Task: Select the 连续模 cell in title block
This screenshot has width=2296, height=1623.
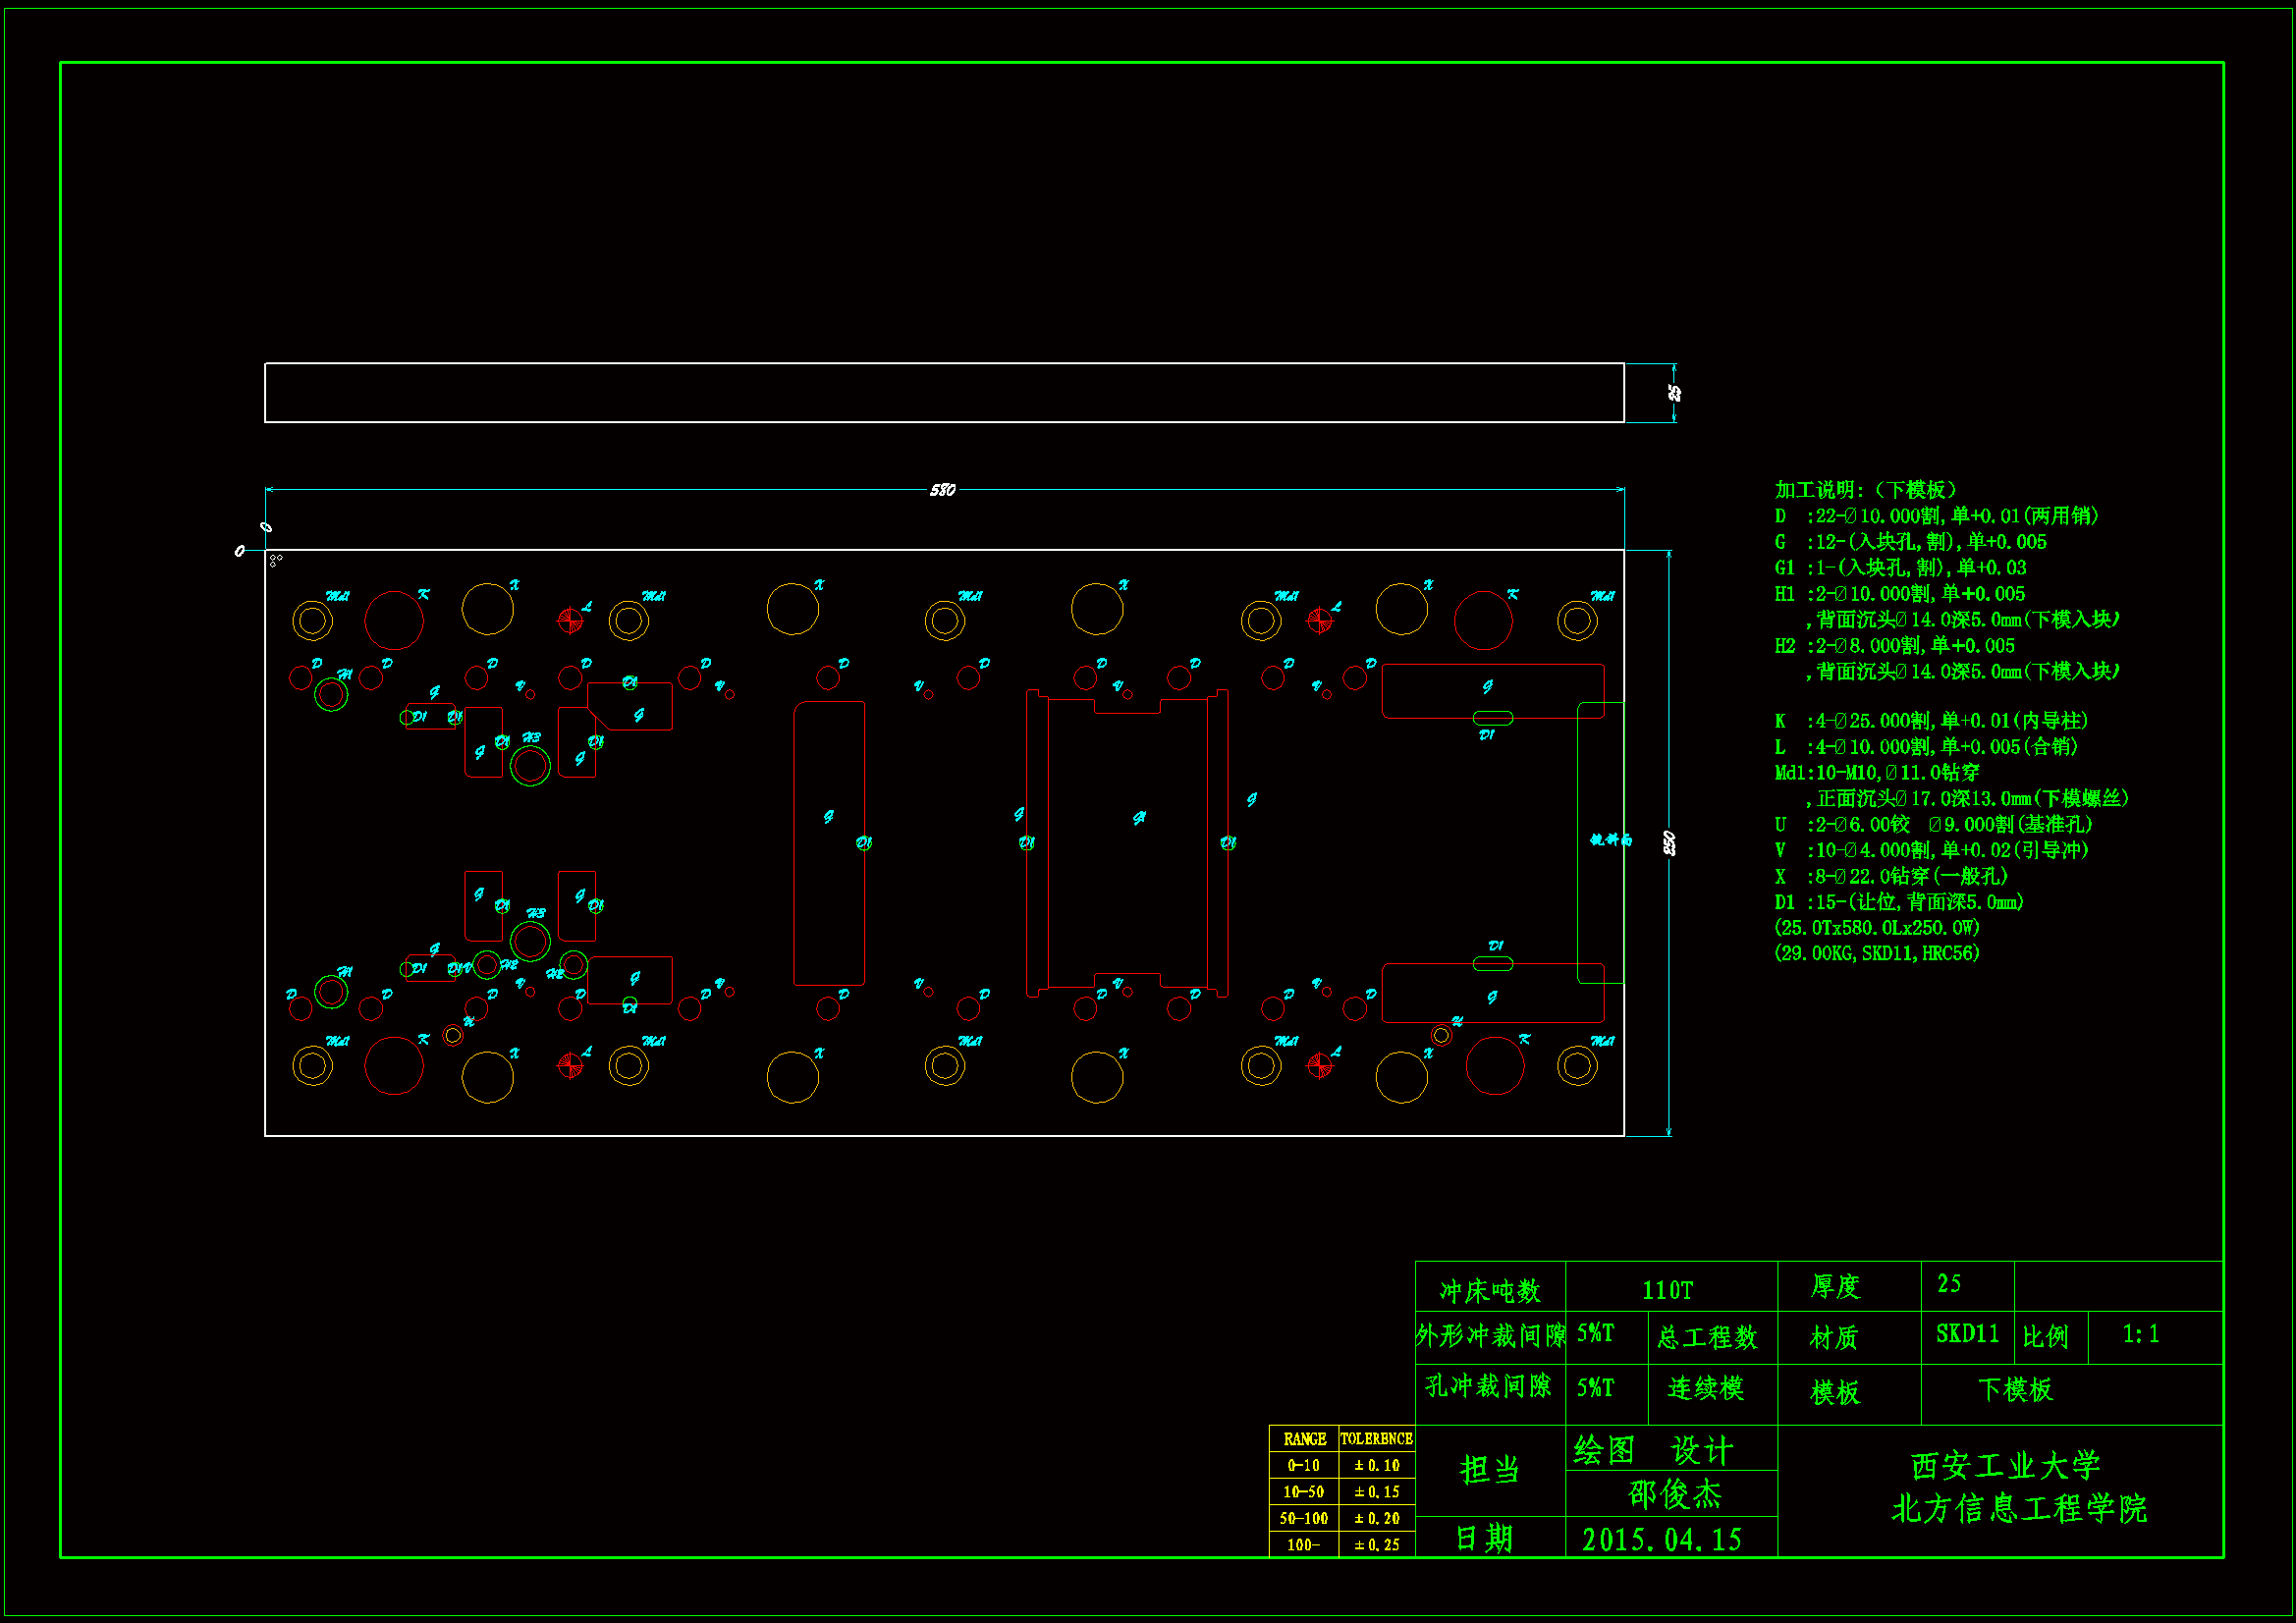Action: click(x=1706, y=1388)
